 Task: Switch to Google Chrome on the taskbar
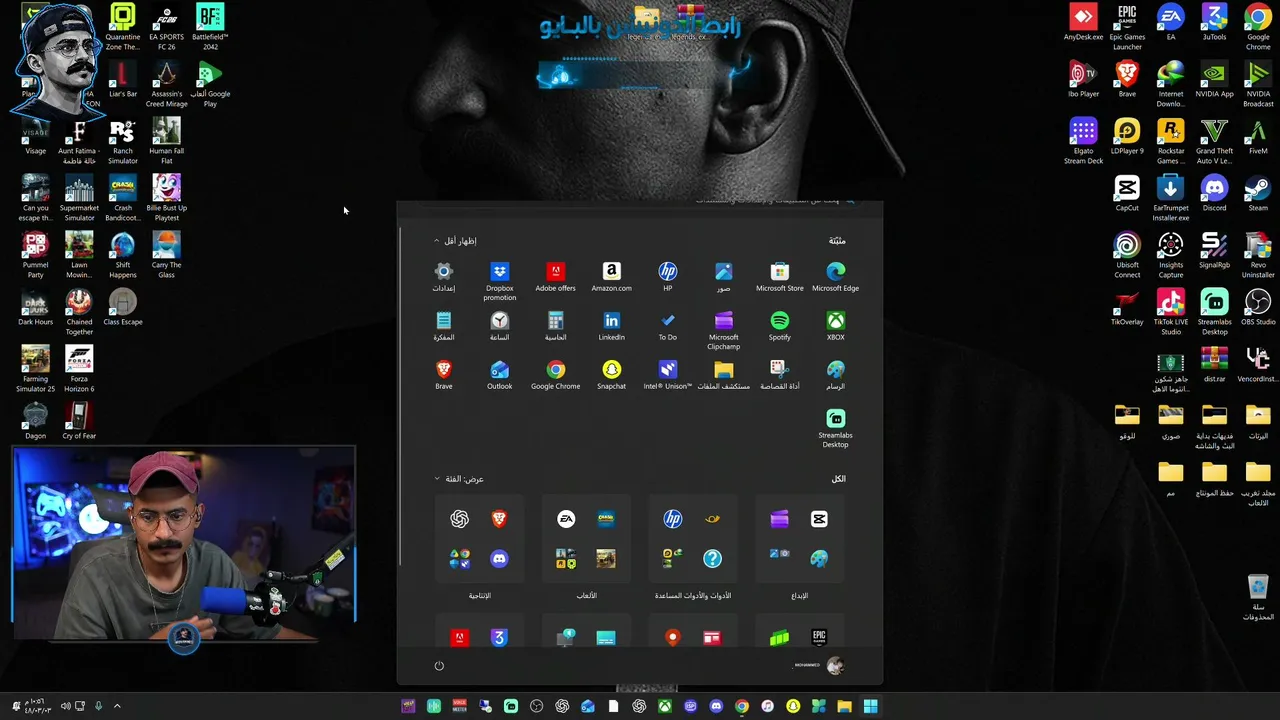741,706
